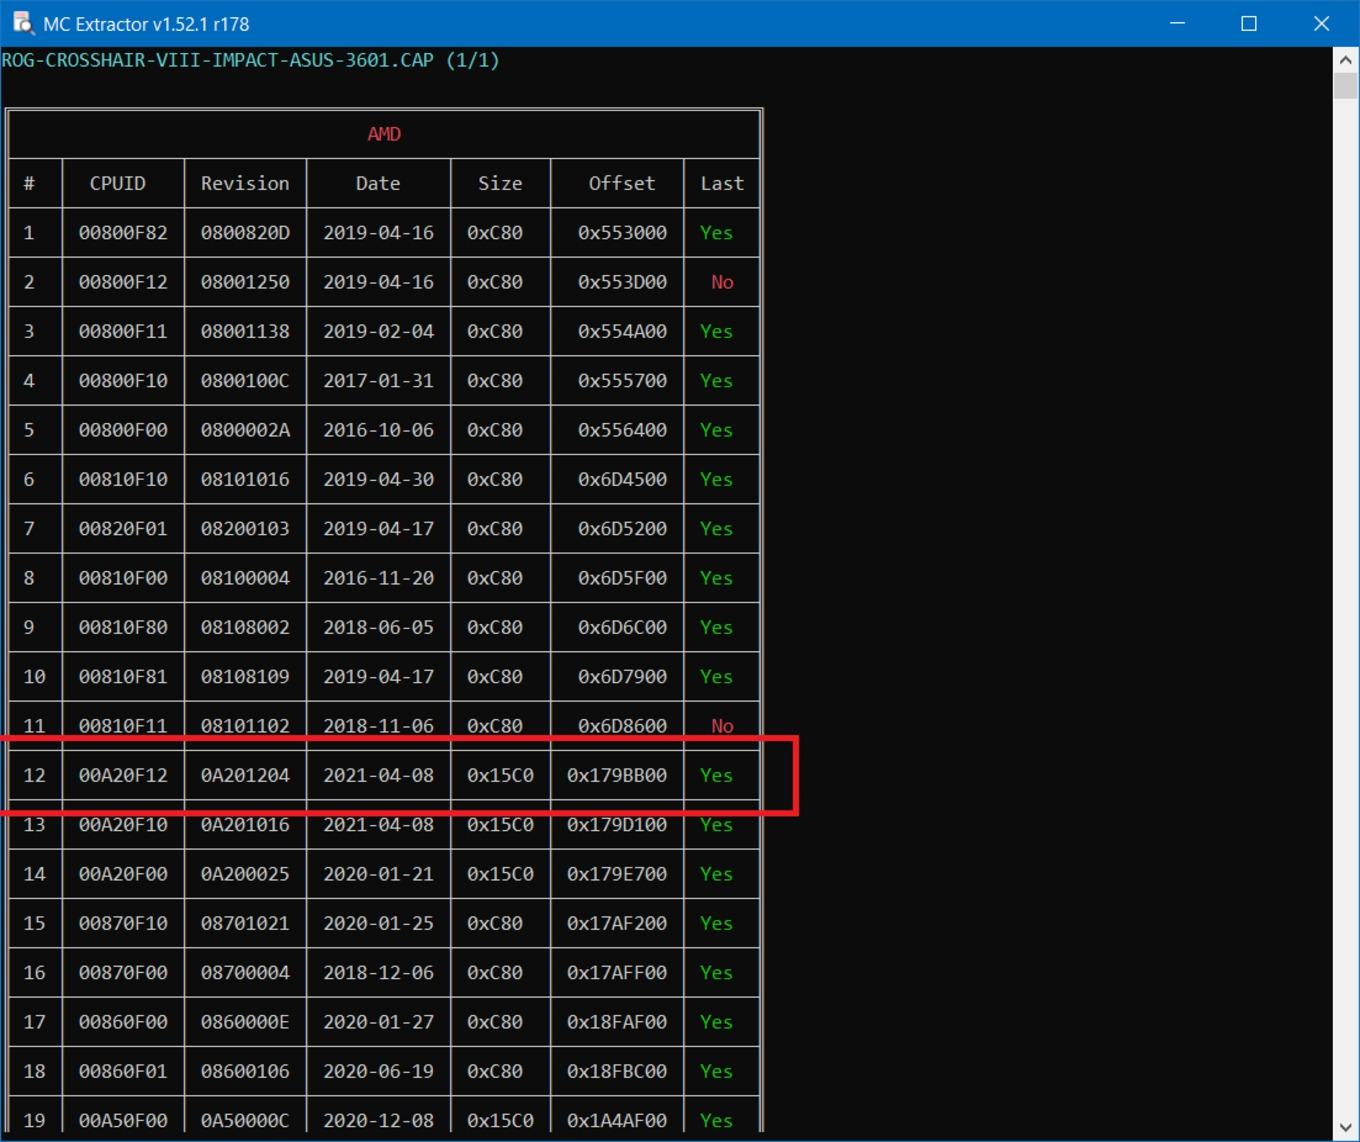Click revision value 0800100C
Screen dimensions: 1360x1142
click(x=245, y=381)
